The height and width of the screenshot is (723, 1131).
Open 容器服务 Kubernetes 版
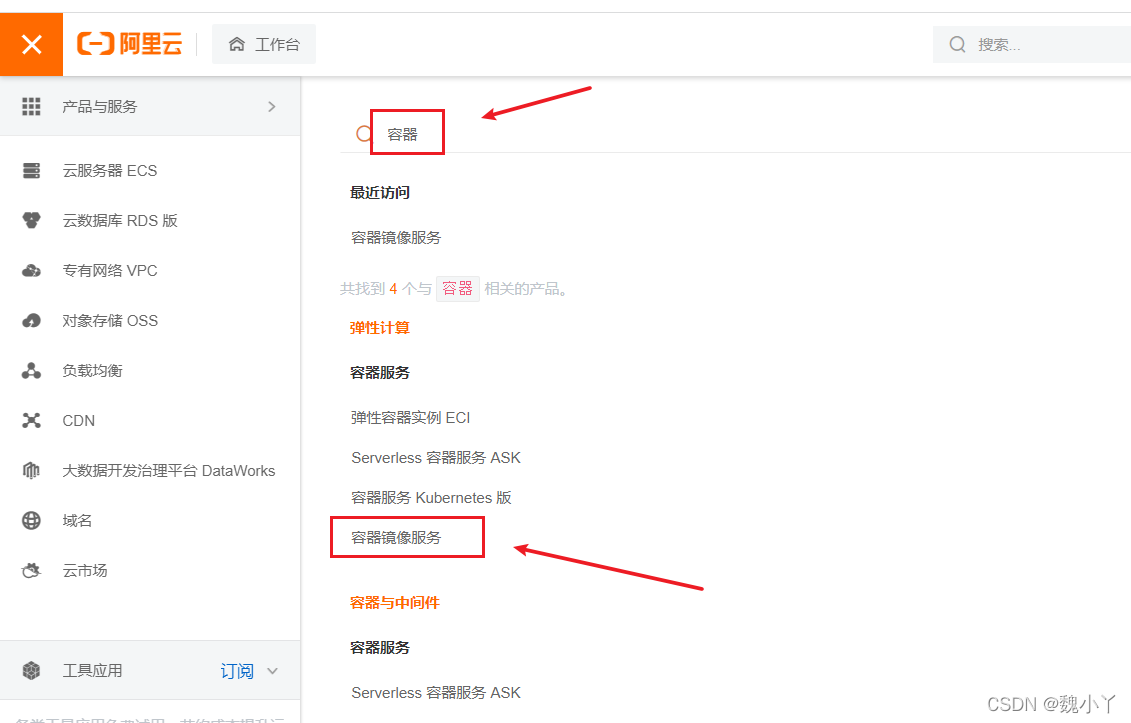pos(431,498)
